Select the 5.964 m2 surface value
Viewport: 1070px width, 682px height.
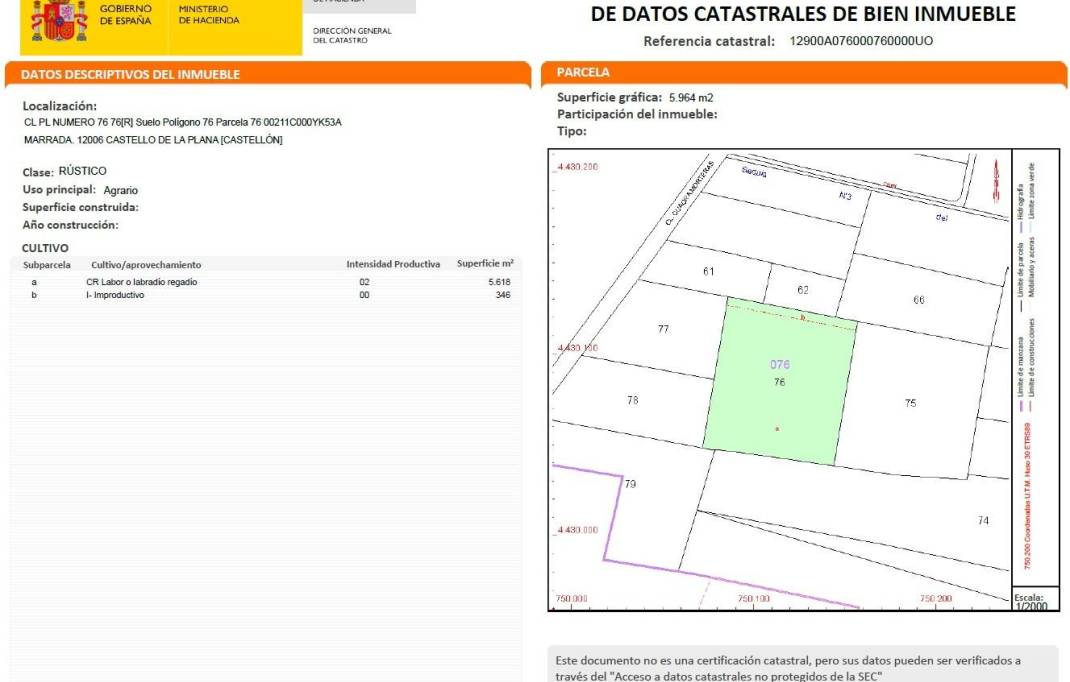[x=691, y=98]
